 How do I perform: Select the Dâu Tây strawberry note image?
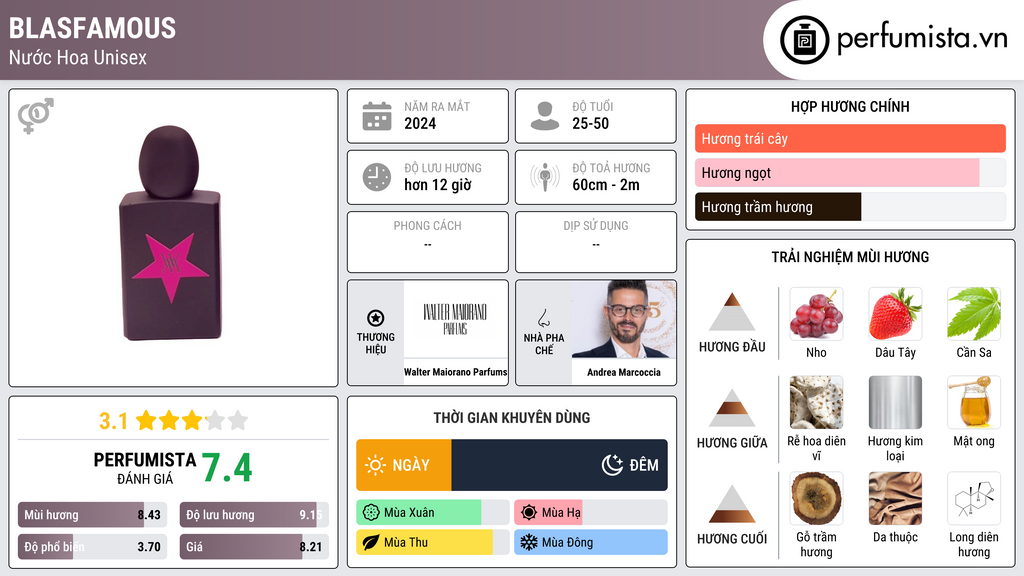point(895,313)
